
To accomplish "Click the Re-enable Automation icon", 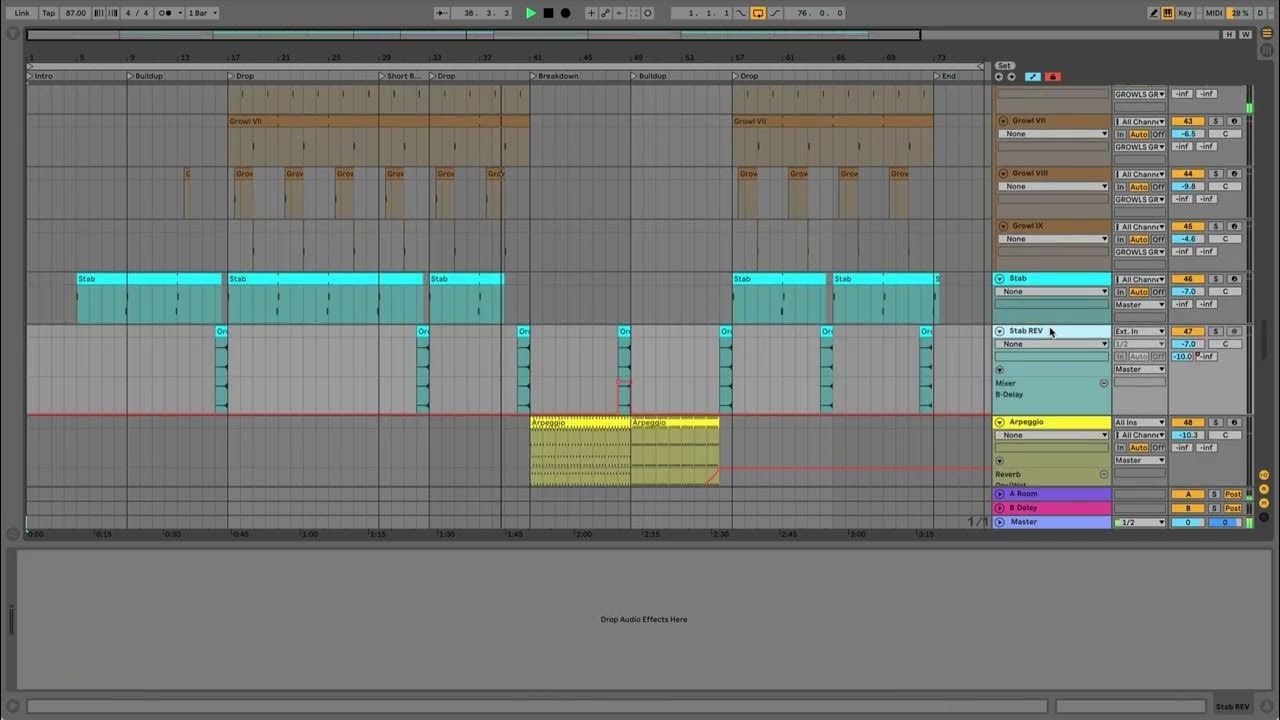I will (x=619, y=13).
